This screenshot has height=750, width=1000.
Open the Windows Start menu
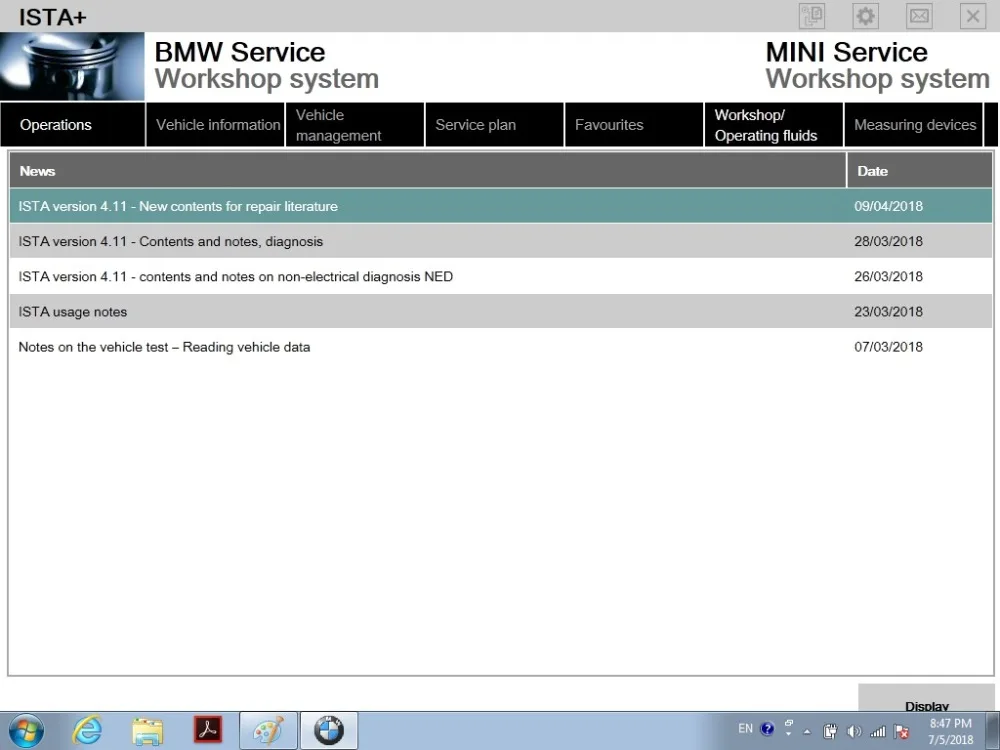tap(26, 731)
